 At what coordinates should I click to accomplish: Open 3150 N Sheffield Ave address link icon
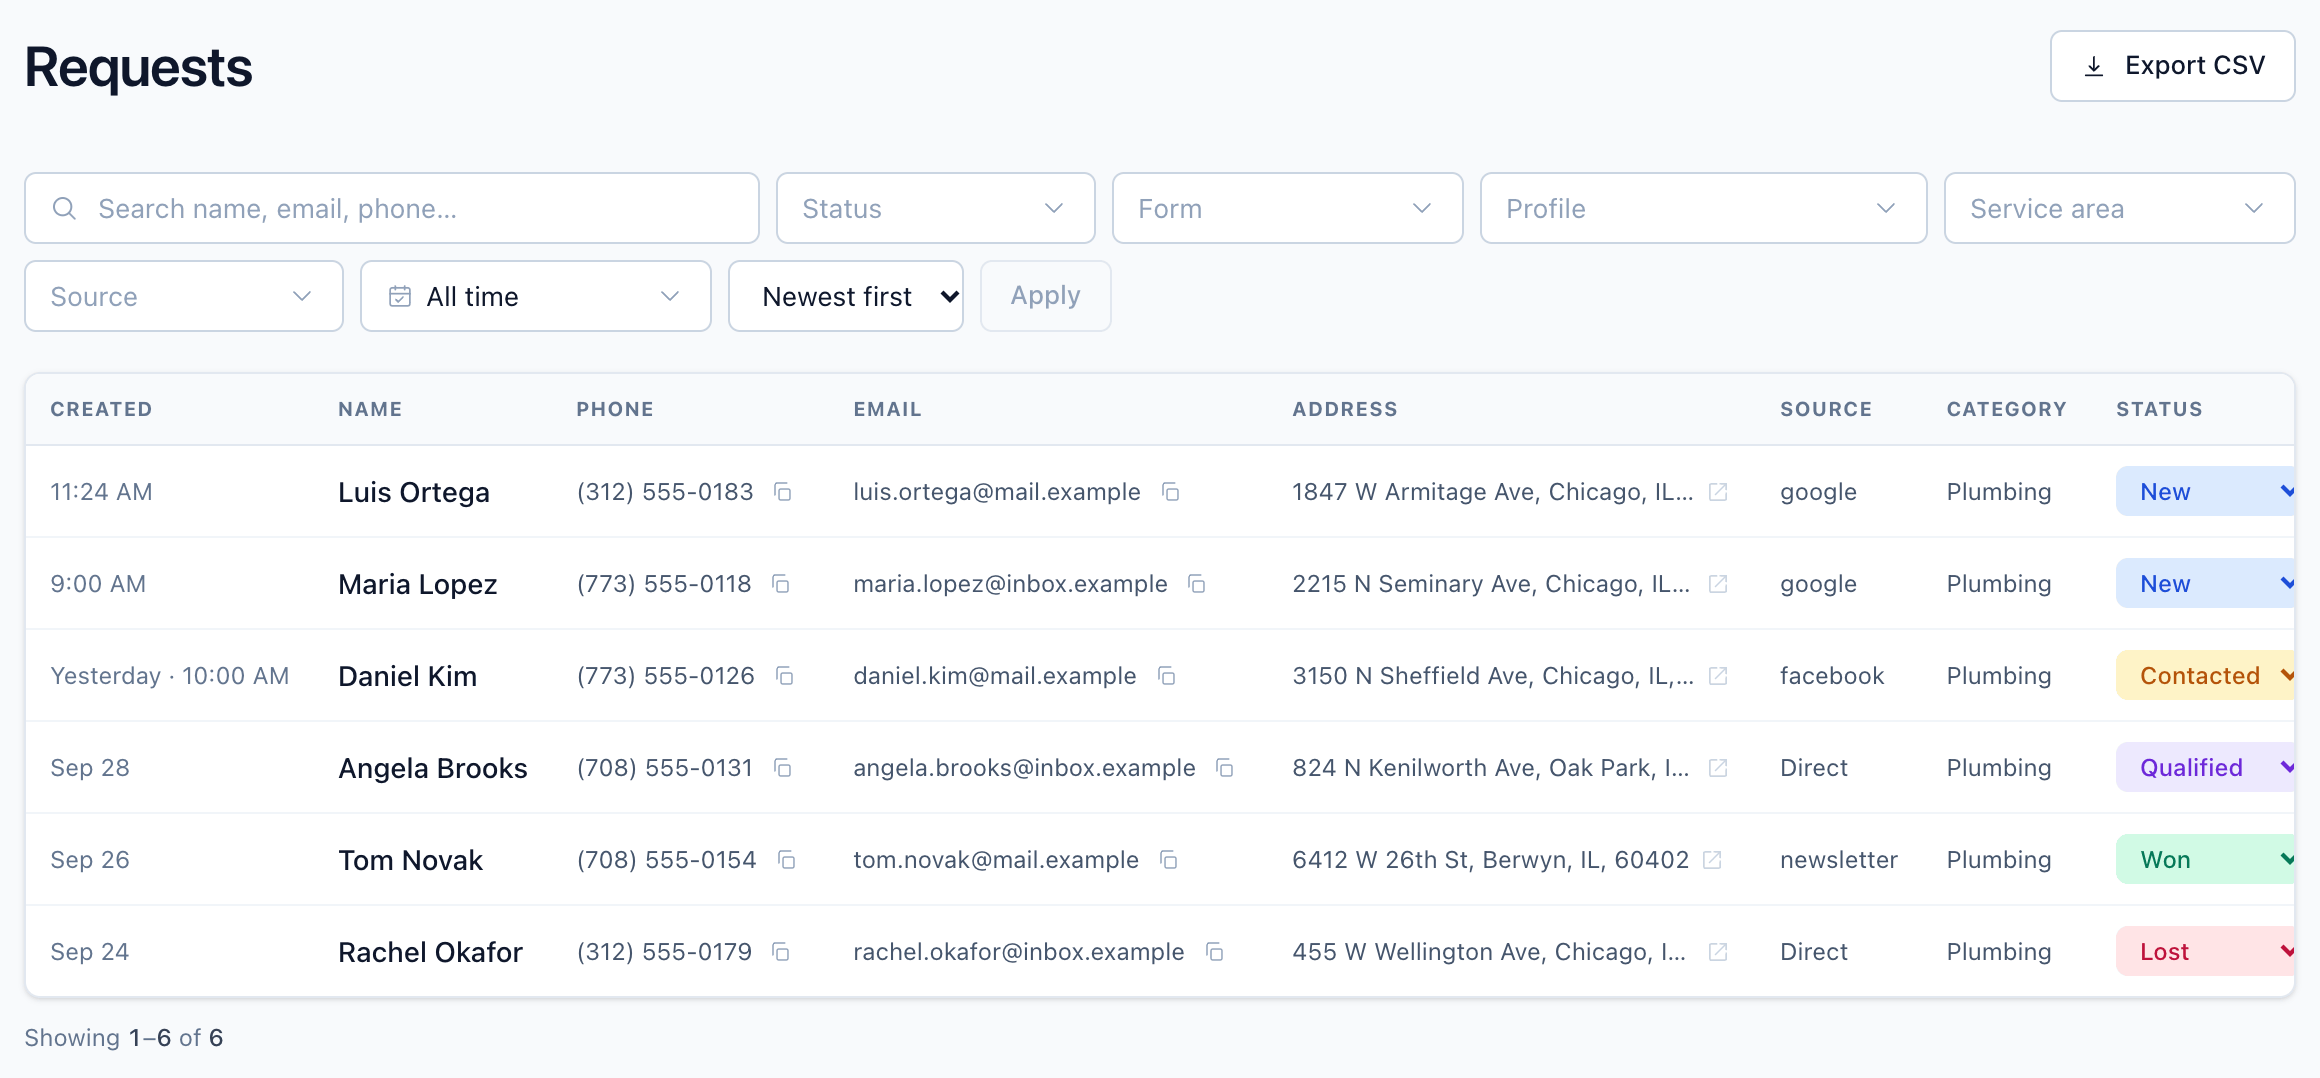pos(1718,676)
